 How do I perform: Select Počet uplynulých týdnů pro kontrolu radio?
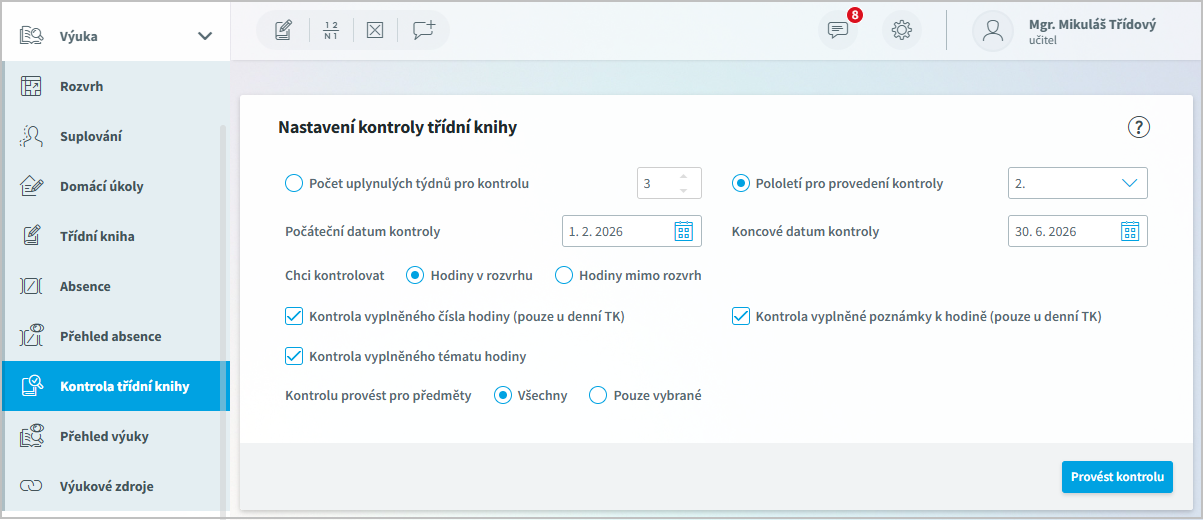[294, 183]
